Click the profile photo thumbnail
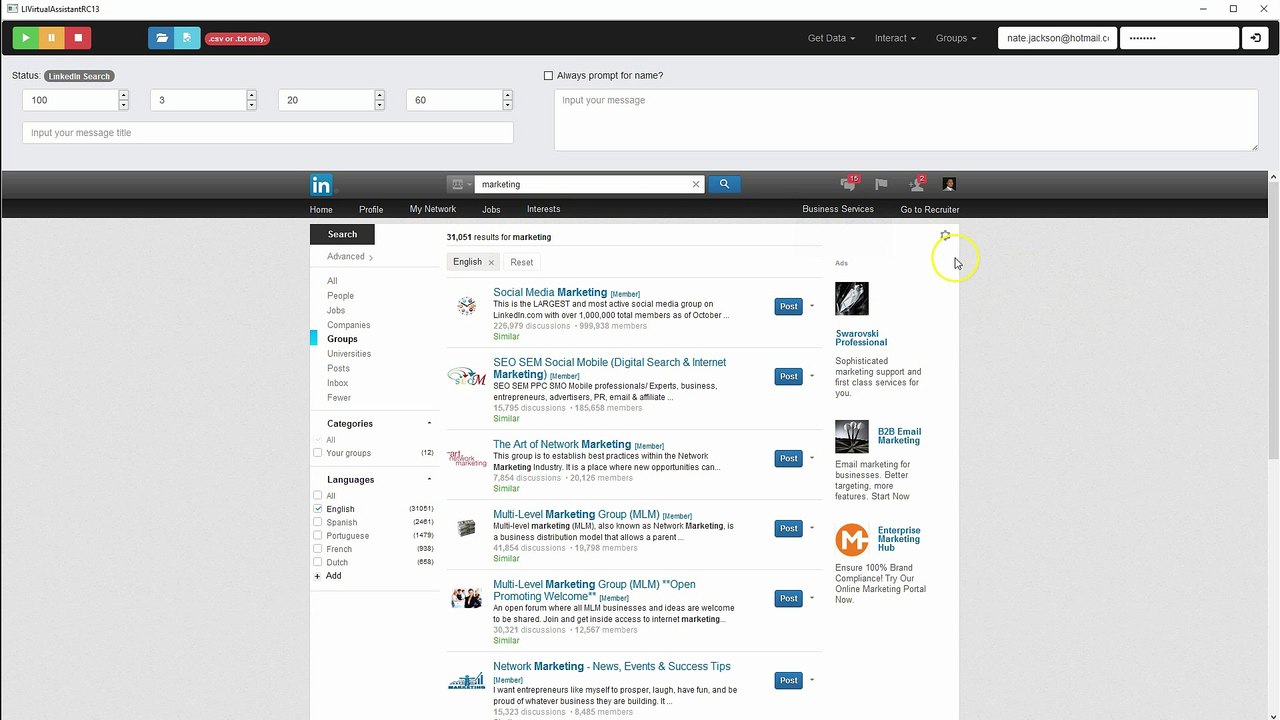Viewport: 1280px width, 720px height. coord(949,184)
